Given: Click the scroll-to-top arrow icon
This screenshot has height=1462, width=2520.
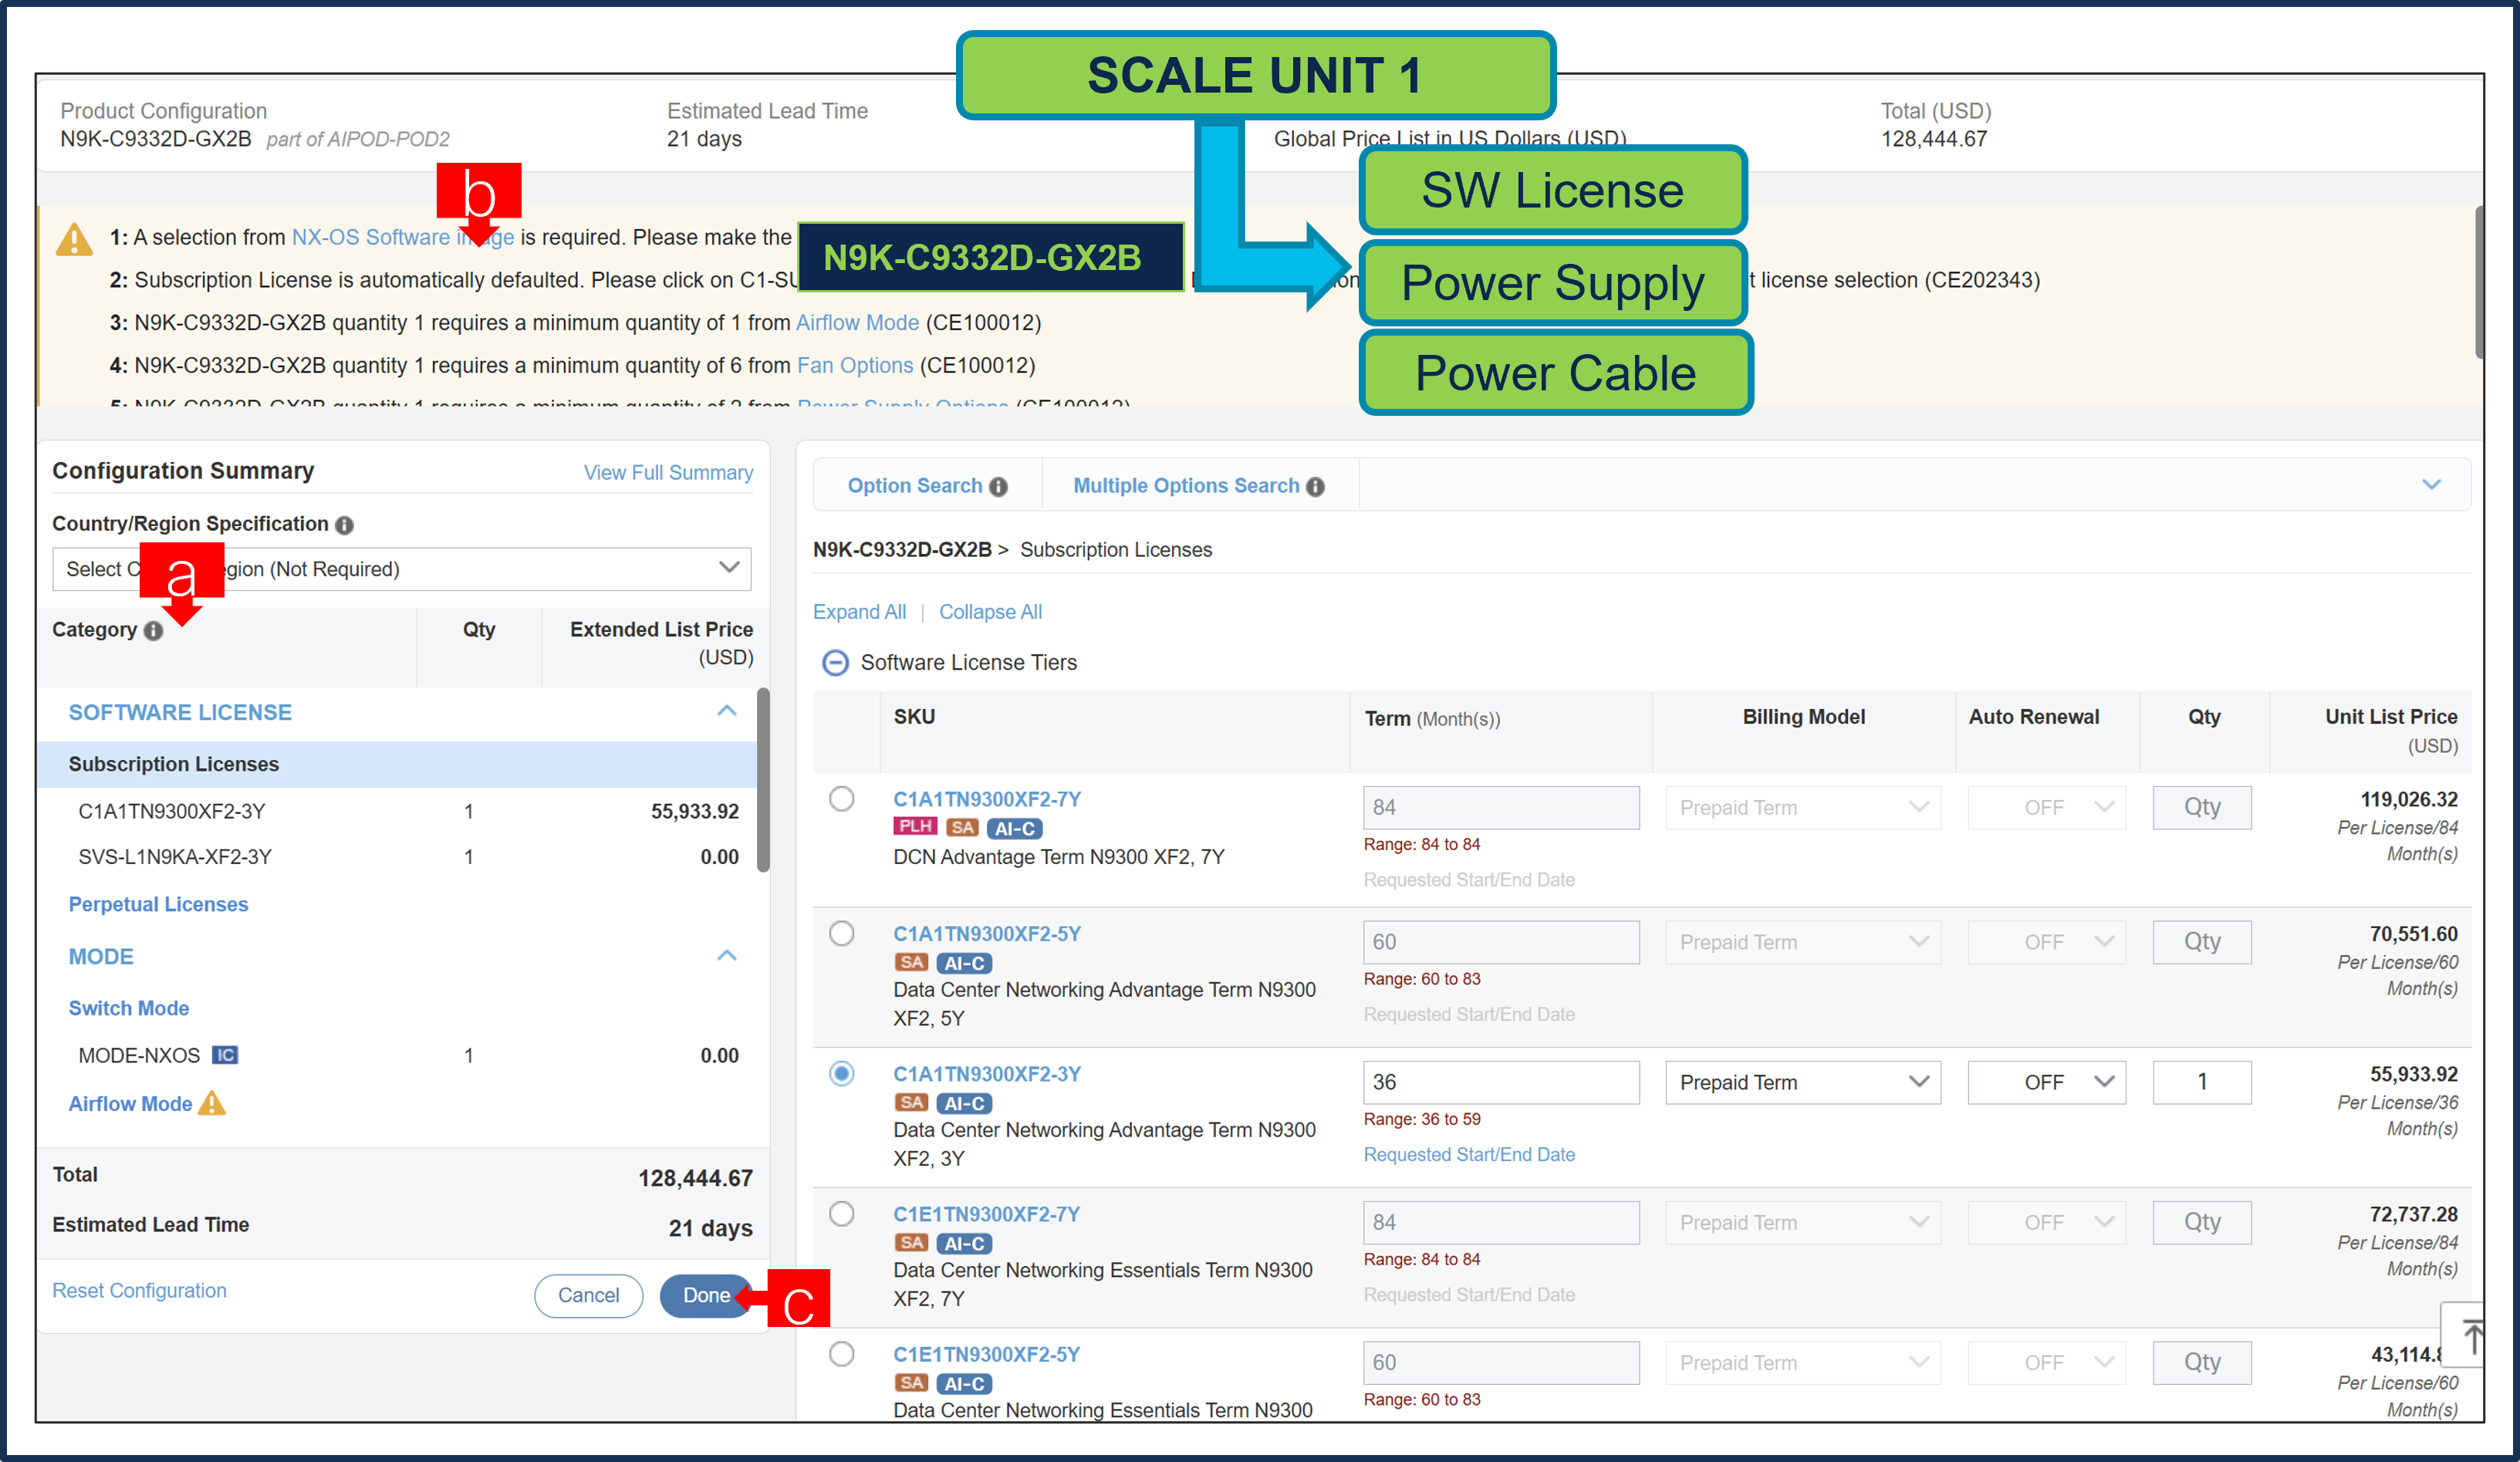Looking at the screenshot, I should (x=2472, y=1335).
